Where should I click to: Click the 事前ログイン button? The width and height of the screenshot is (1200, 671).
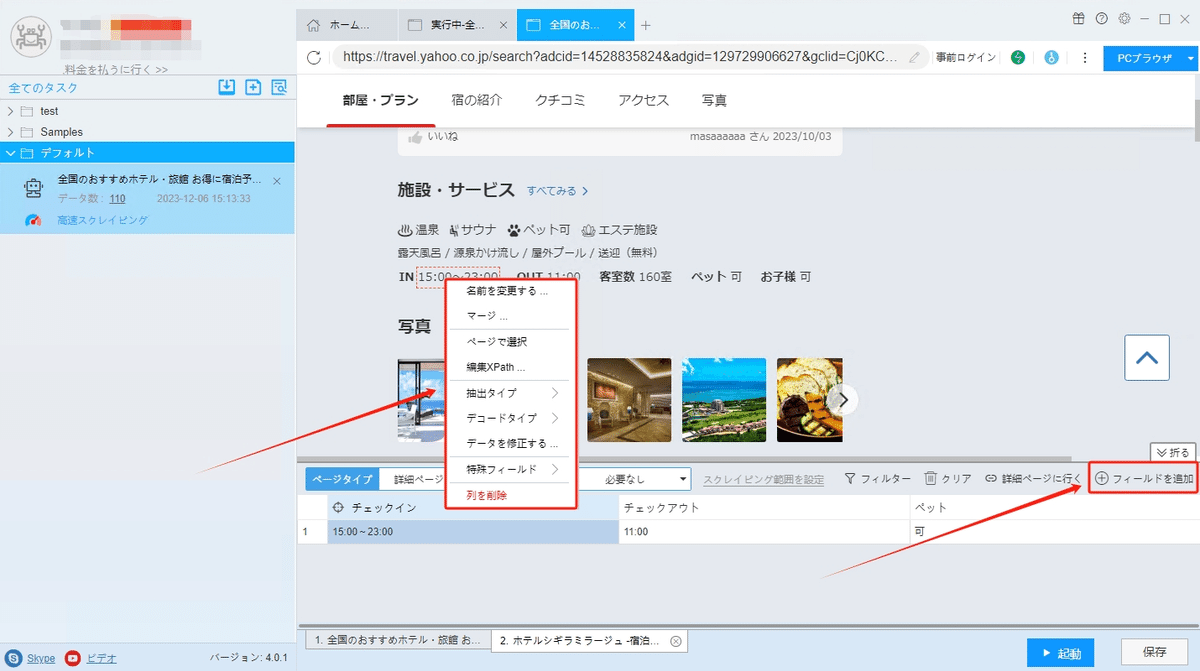[966, 58]
